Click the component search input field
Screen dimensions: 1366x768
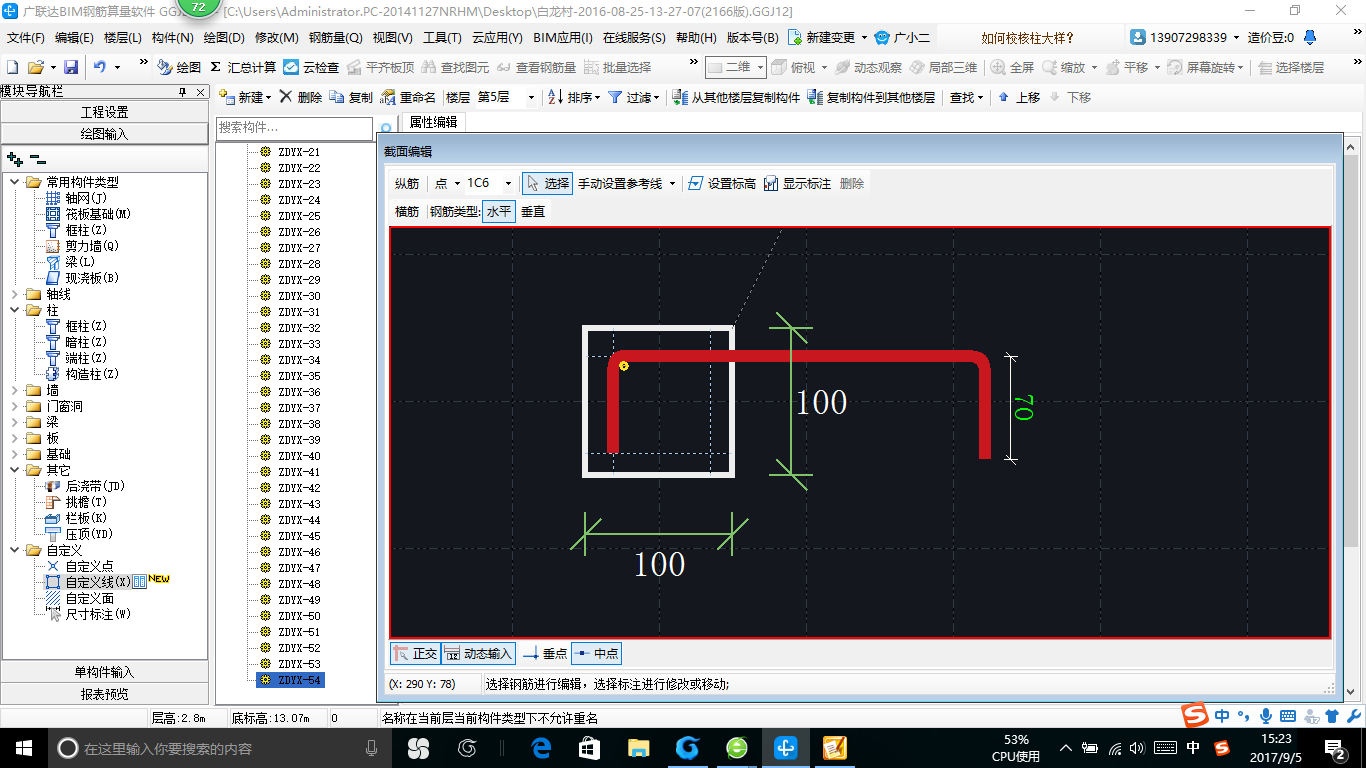(x=294, y=128)
